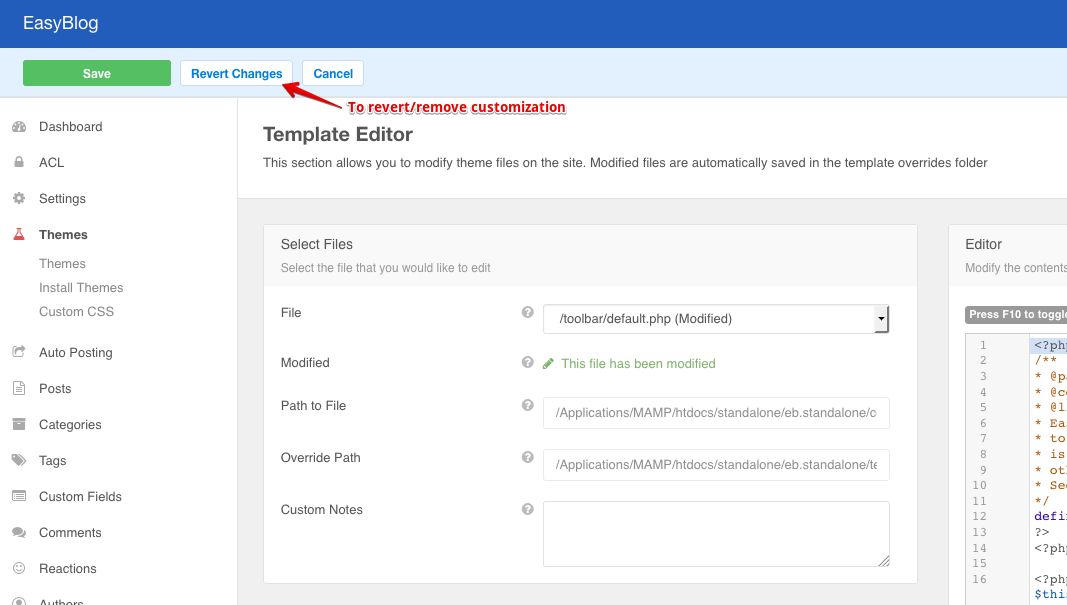Screen dimensions: 1067x605
Task: Click the green pencil modified icon
Action: [548, 363]
